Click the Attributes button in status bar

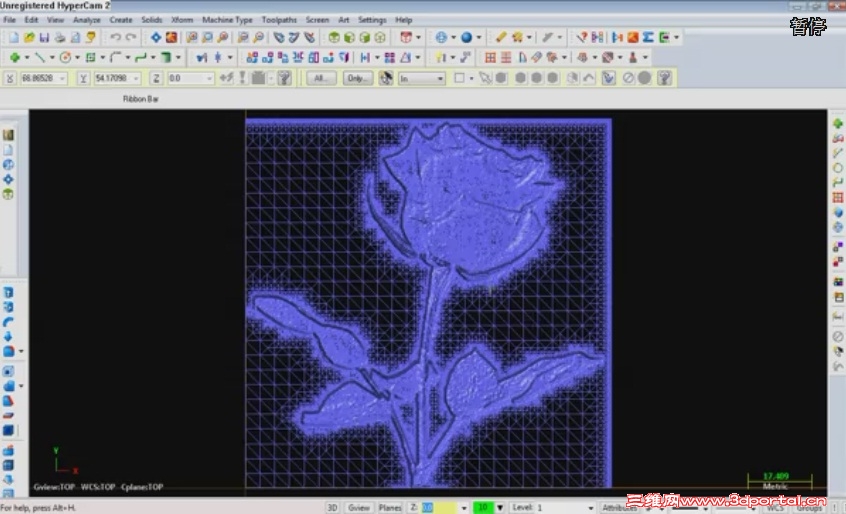[618, 508]
